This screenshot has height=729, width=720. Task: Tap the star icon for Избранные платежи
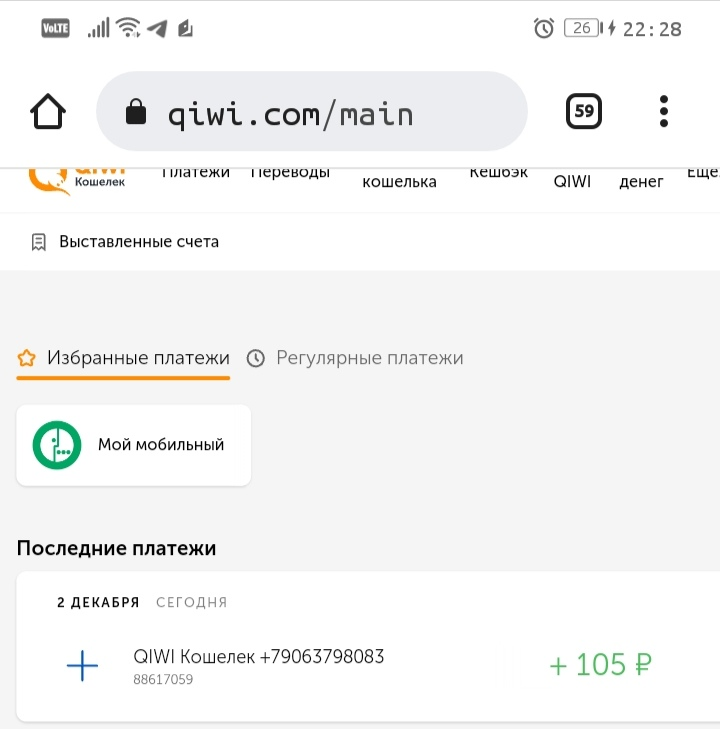26,358
